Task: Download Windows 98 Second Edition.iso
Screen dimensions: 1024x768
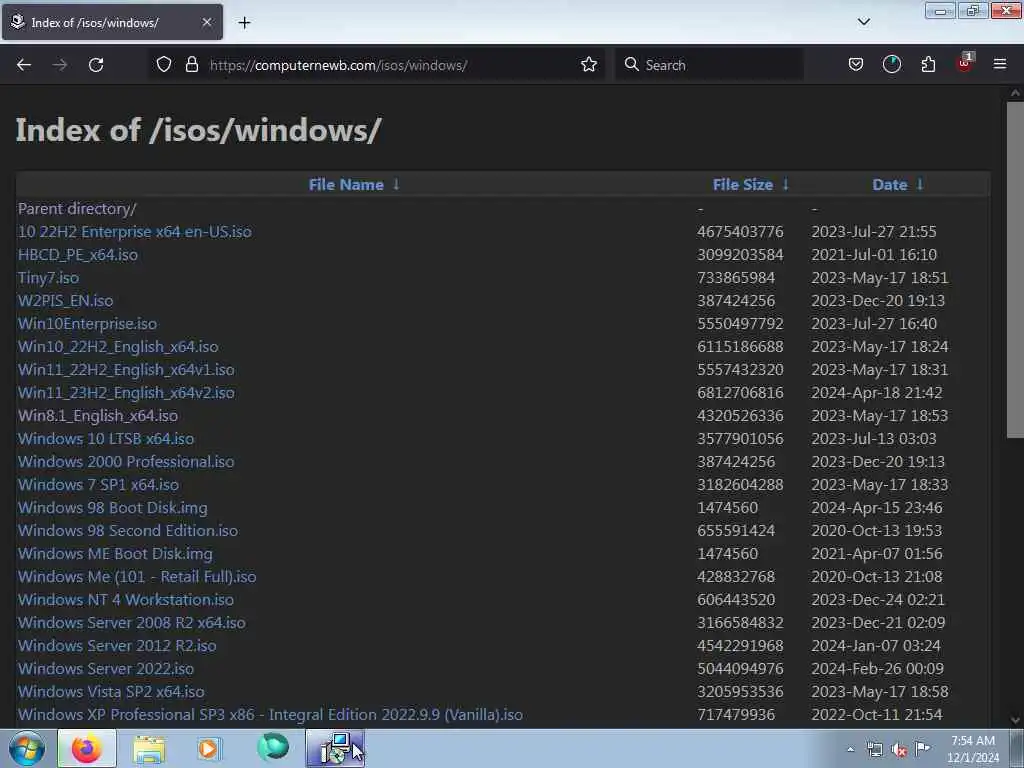Action: click(x=128, y=530)
